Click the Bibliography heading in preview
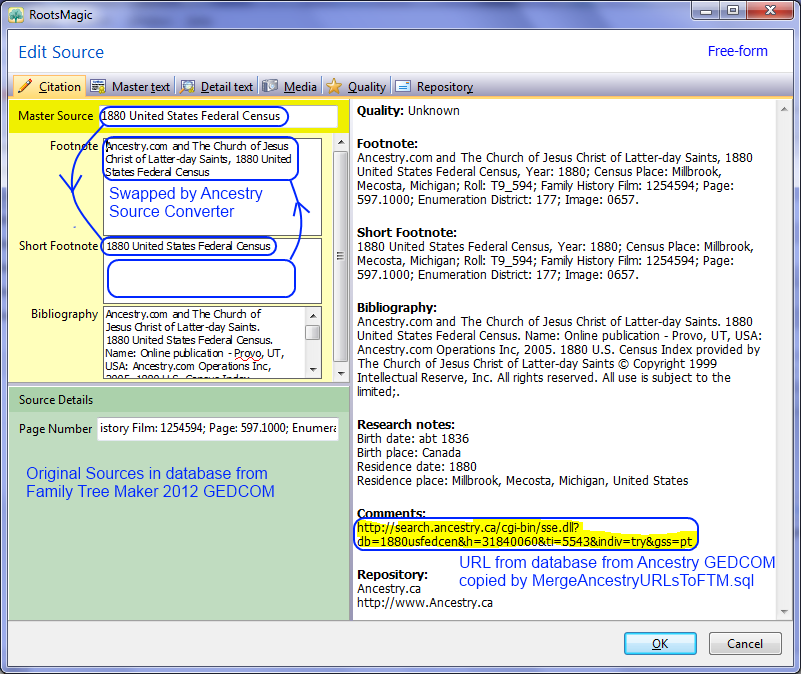Screen dimensions: 801x674 pyautogui.click(x=397, y=308)
